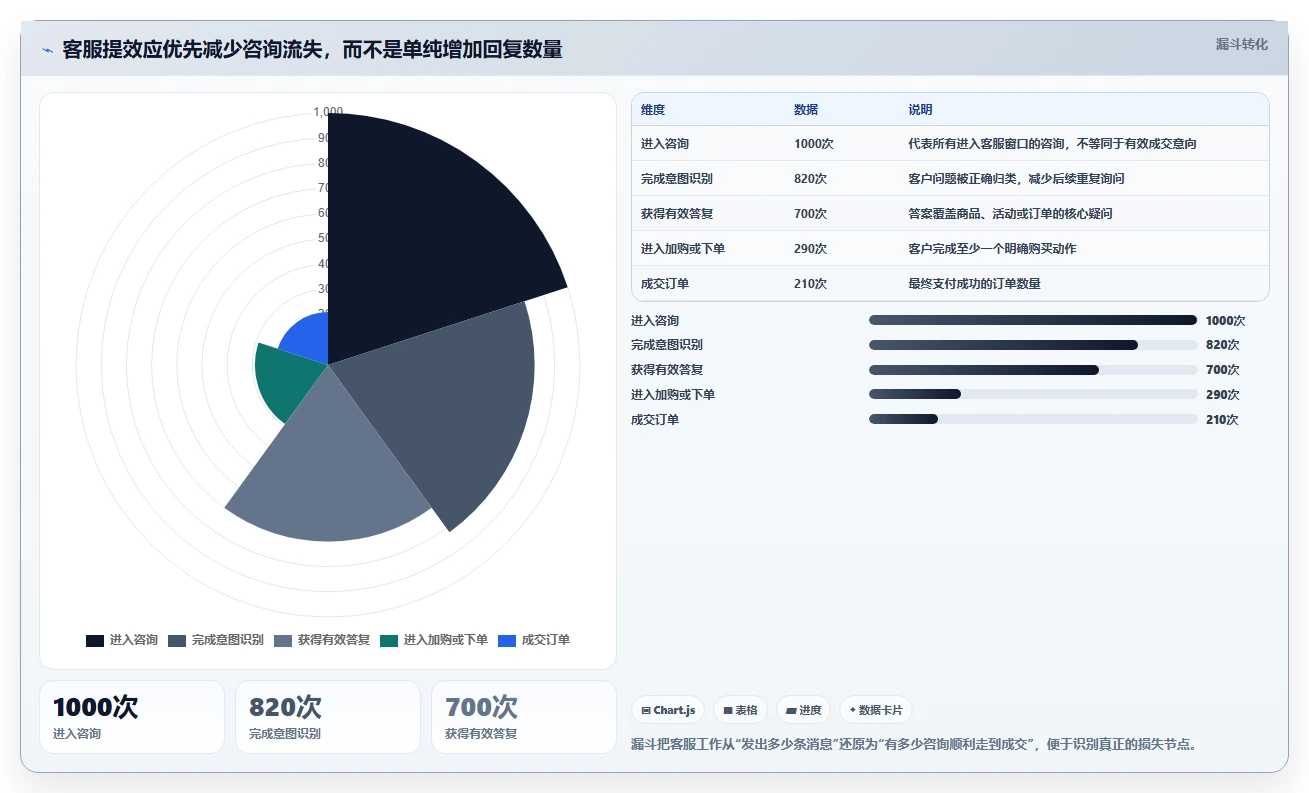Click the description starting 代表所有进入客服窗口
Viewport: 1309px width, 793px height.
point(1052,144)
